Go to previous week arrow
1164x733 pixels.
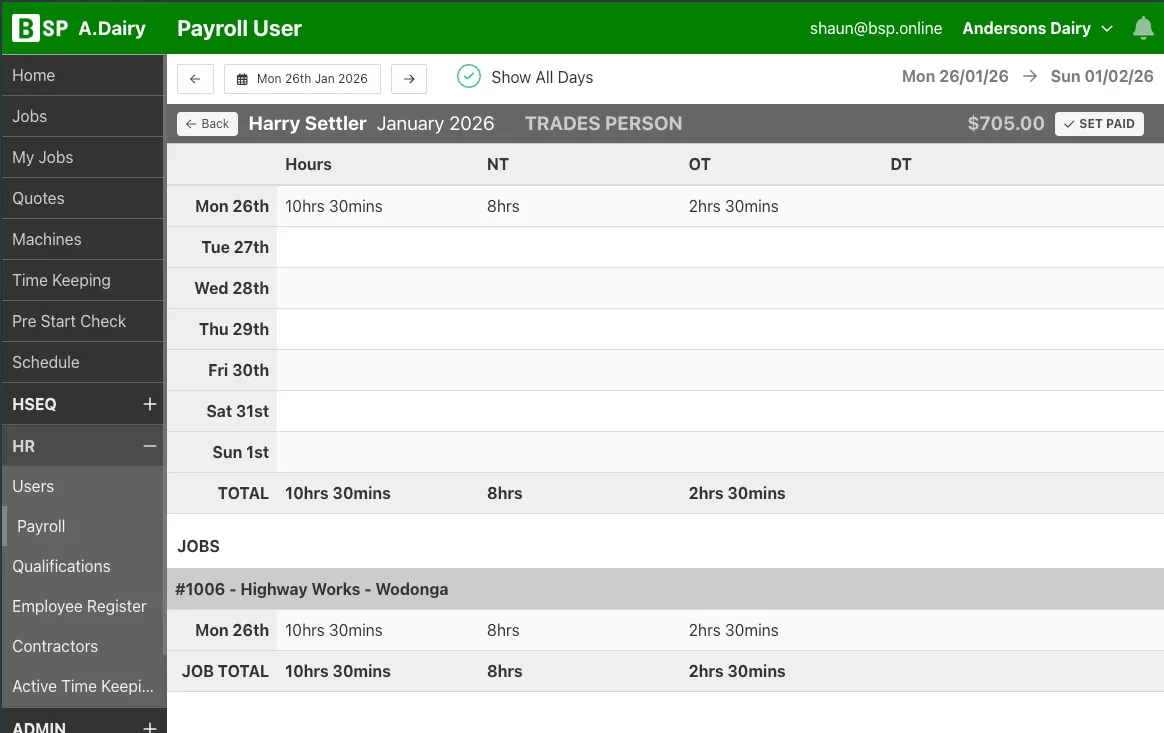pos(195,79)
